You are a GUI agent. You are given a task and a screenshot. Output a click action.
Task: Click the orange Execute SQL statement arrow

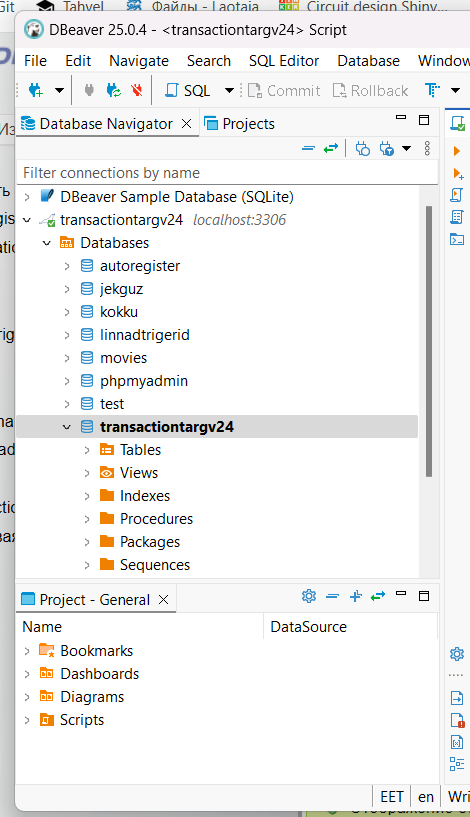(457, 151)
